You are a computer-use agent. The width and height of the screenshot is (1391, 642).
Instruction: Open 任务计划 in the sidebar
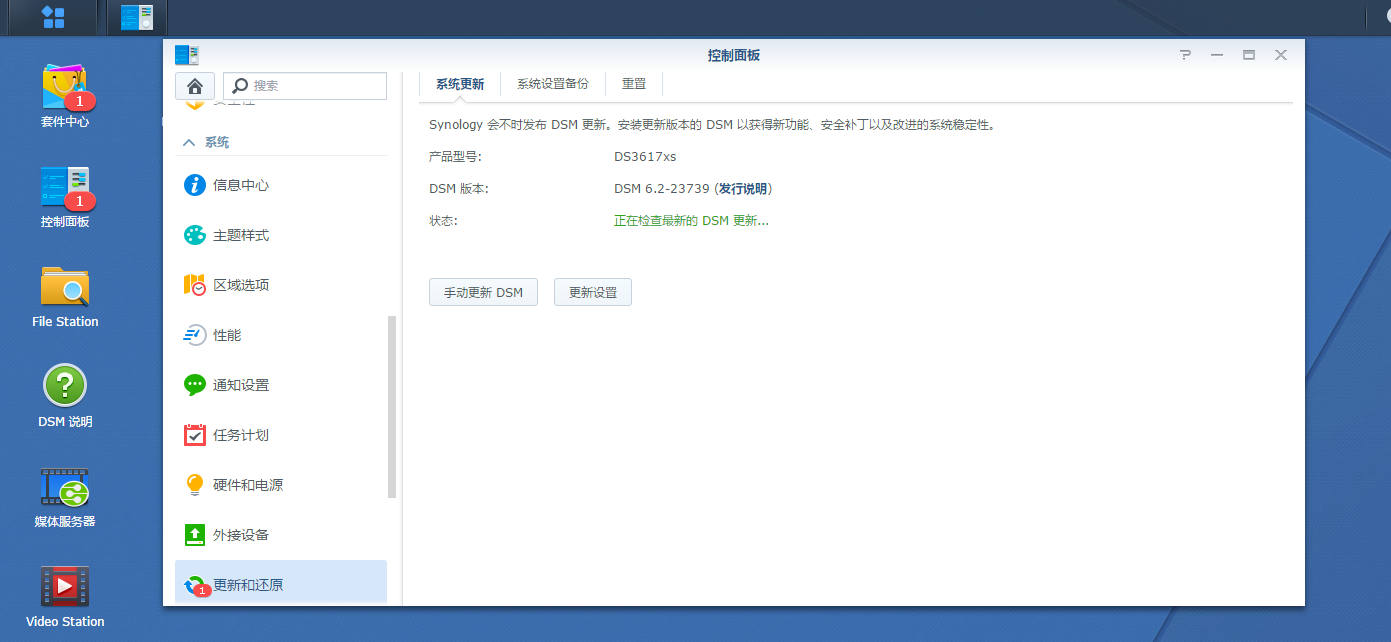pyautogui.click(x=281, y=435)
